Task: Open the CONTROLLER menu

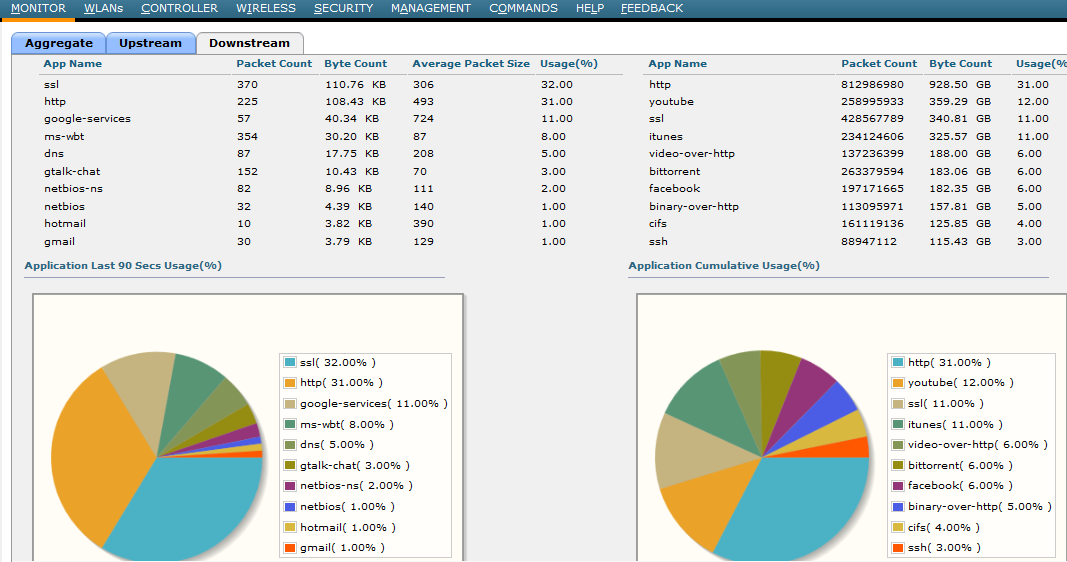Action: 179,8
